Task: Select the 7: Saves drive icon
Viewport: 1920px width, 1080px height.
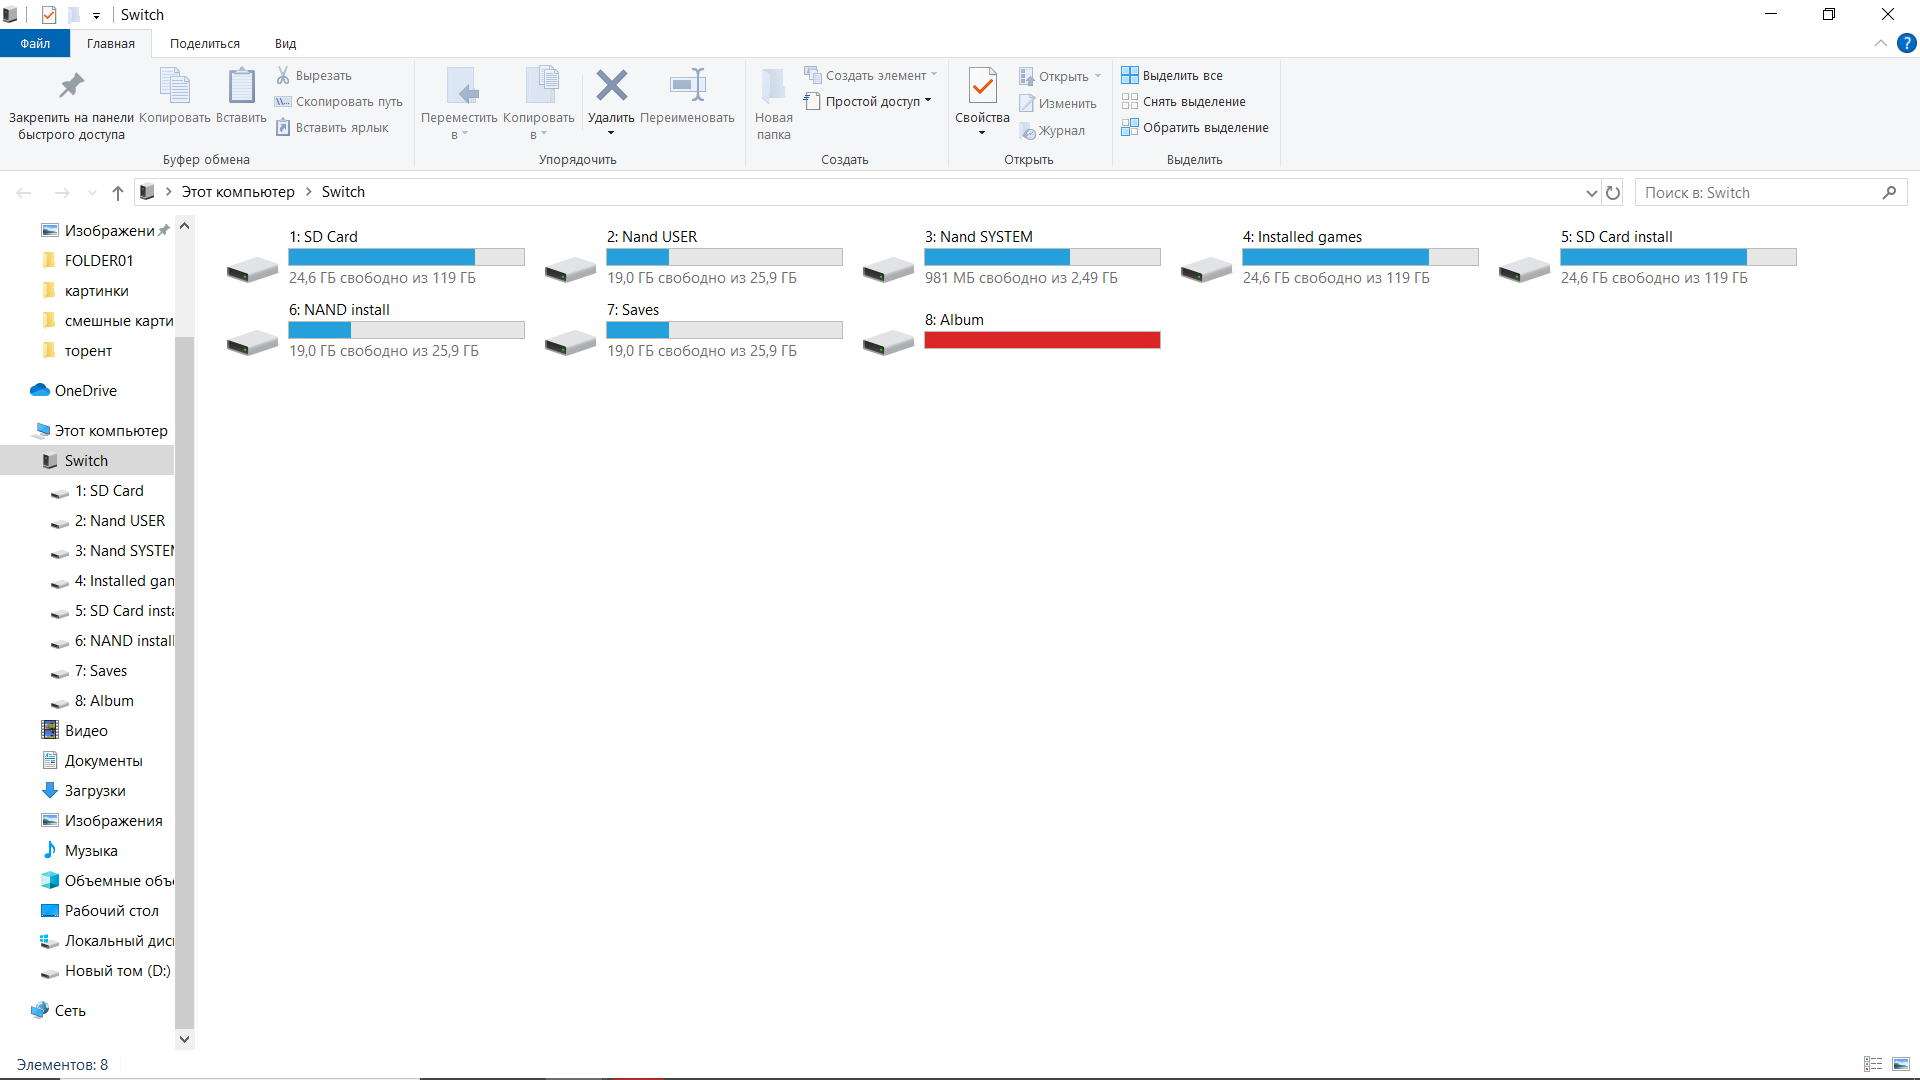Action: point(570,342)
